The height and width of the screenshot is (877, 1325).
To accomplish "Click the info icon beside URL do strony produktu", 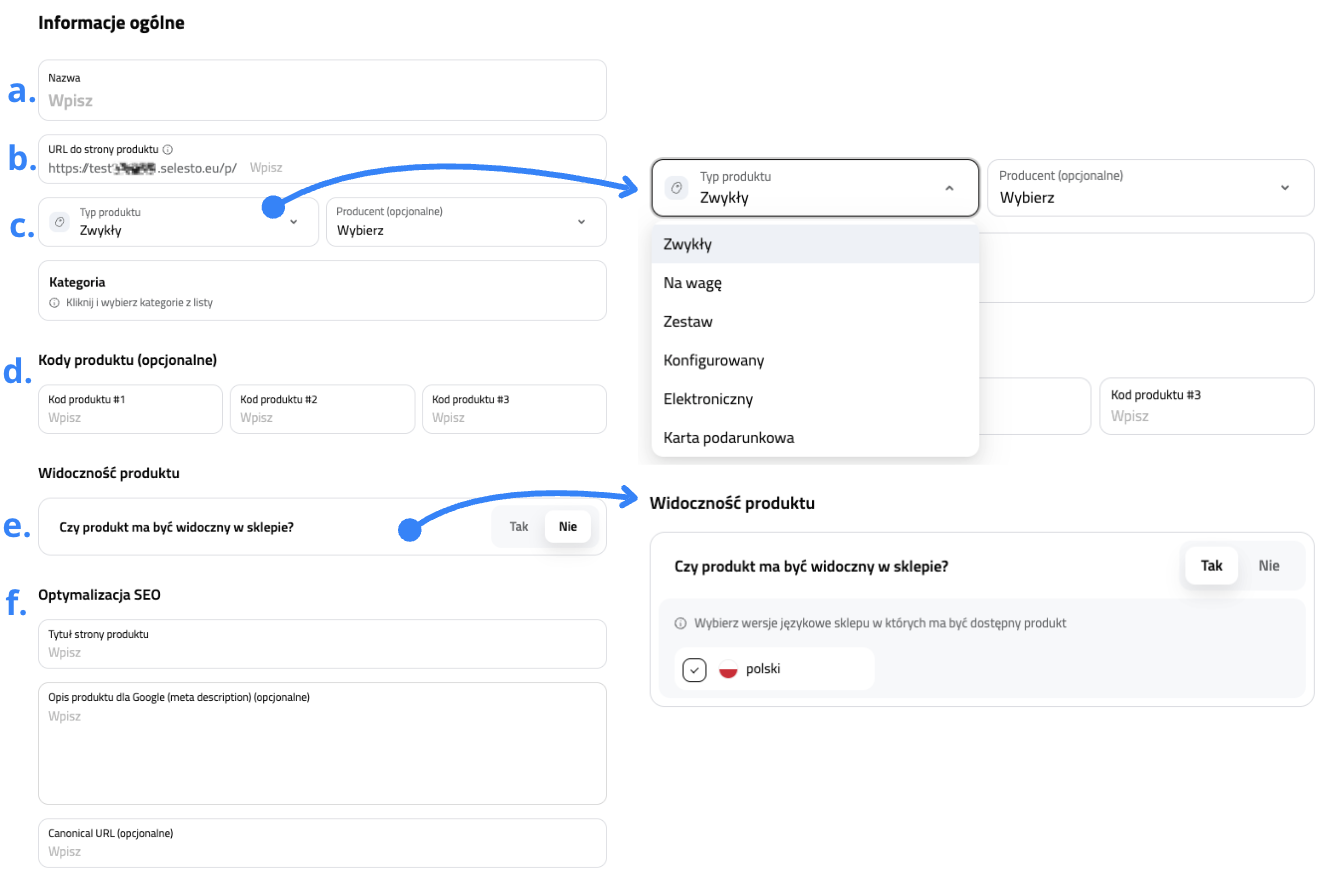I will (x=168, y=149).
